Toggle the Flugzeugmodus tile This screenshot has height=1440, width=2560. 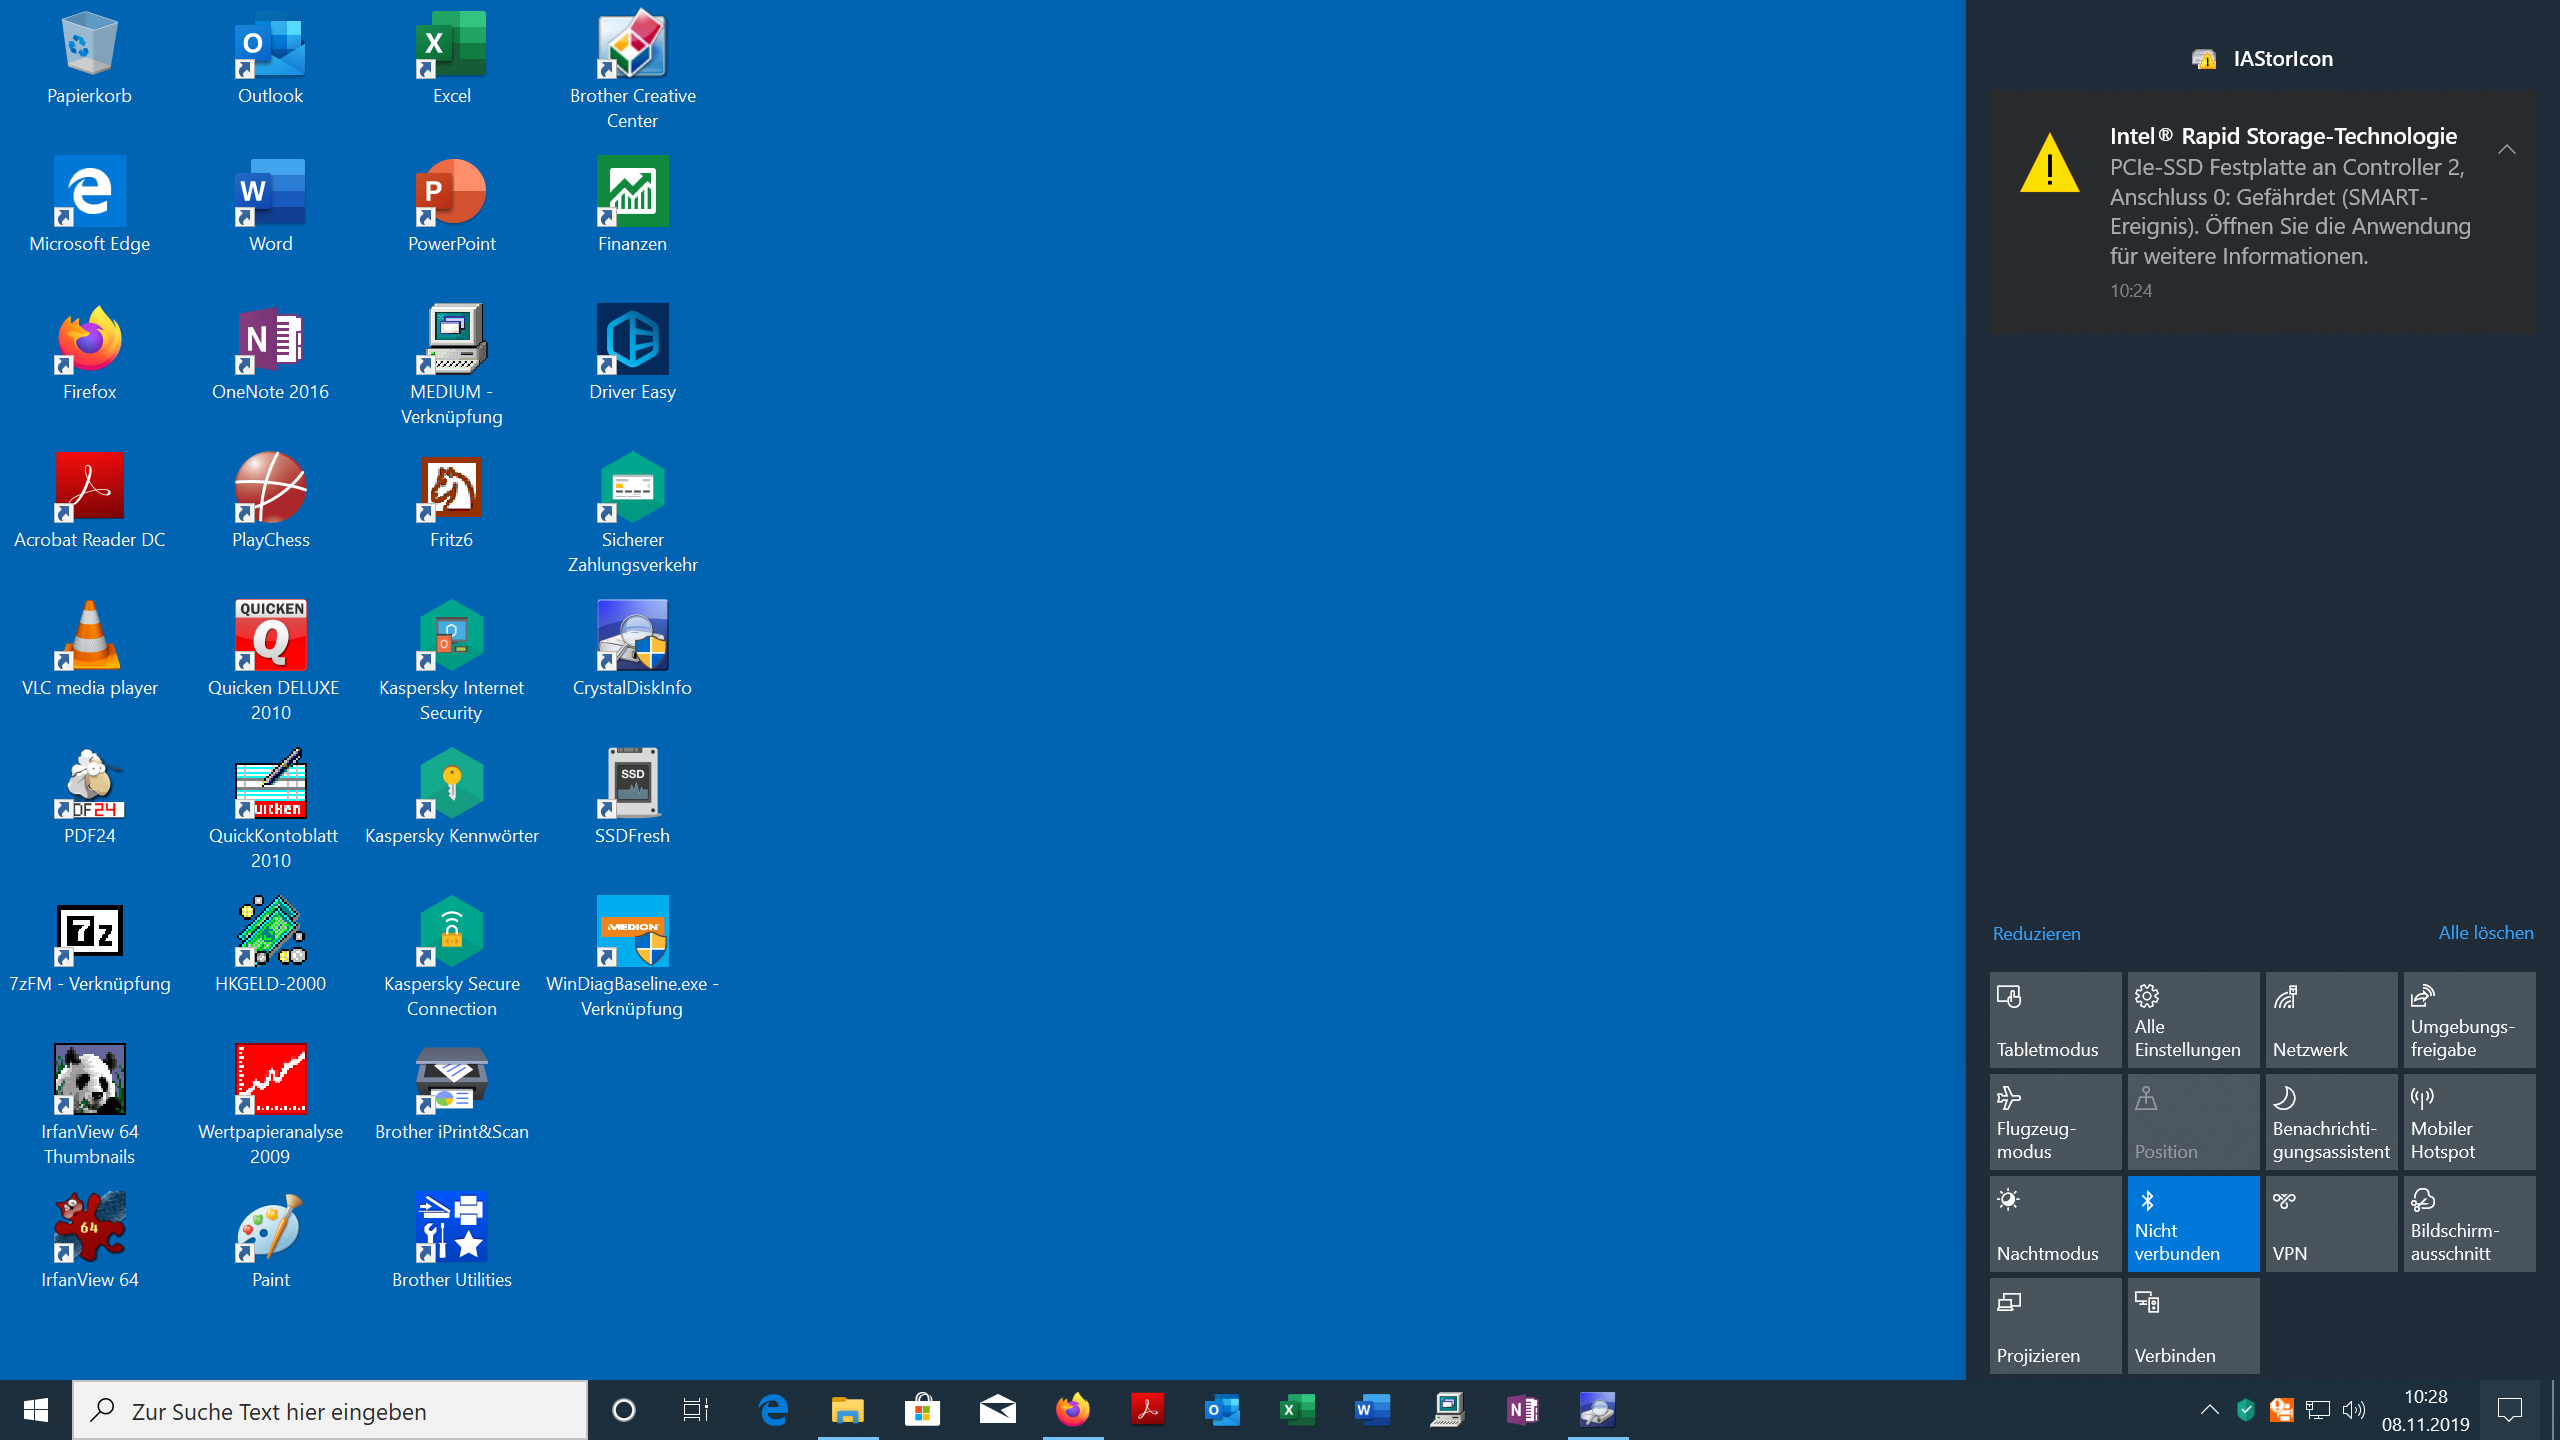point(2055,1122)
